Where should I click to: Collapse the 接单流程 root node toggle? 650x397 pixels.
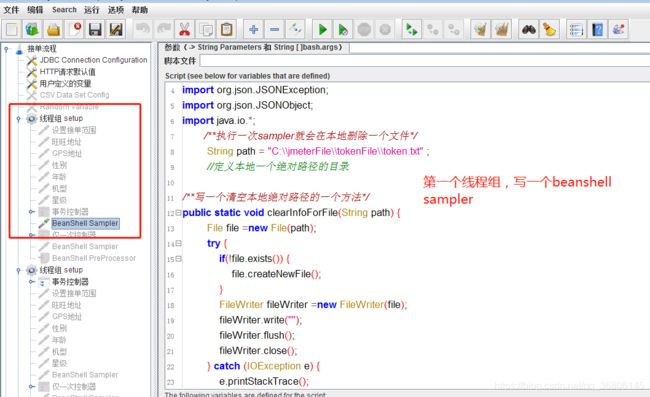pos(6,49)
